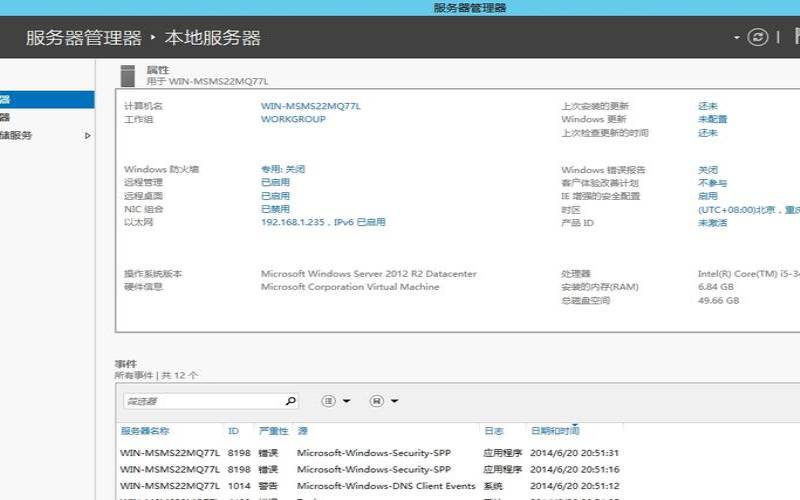Select the highlighted local server sidebar item

click(47, 99)
